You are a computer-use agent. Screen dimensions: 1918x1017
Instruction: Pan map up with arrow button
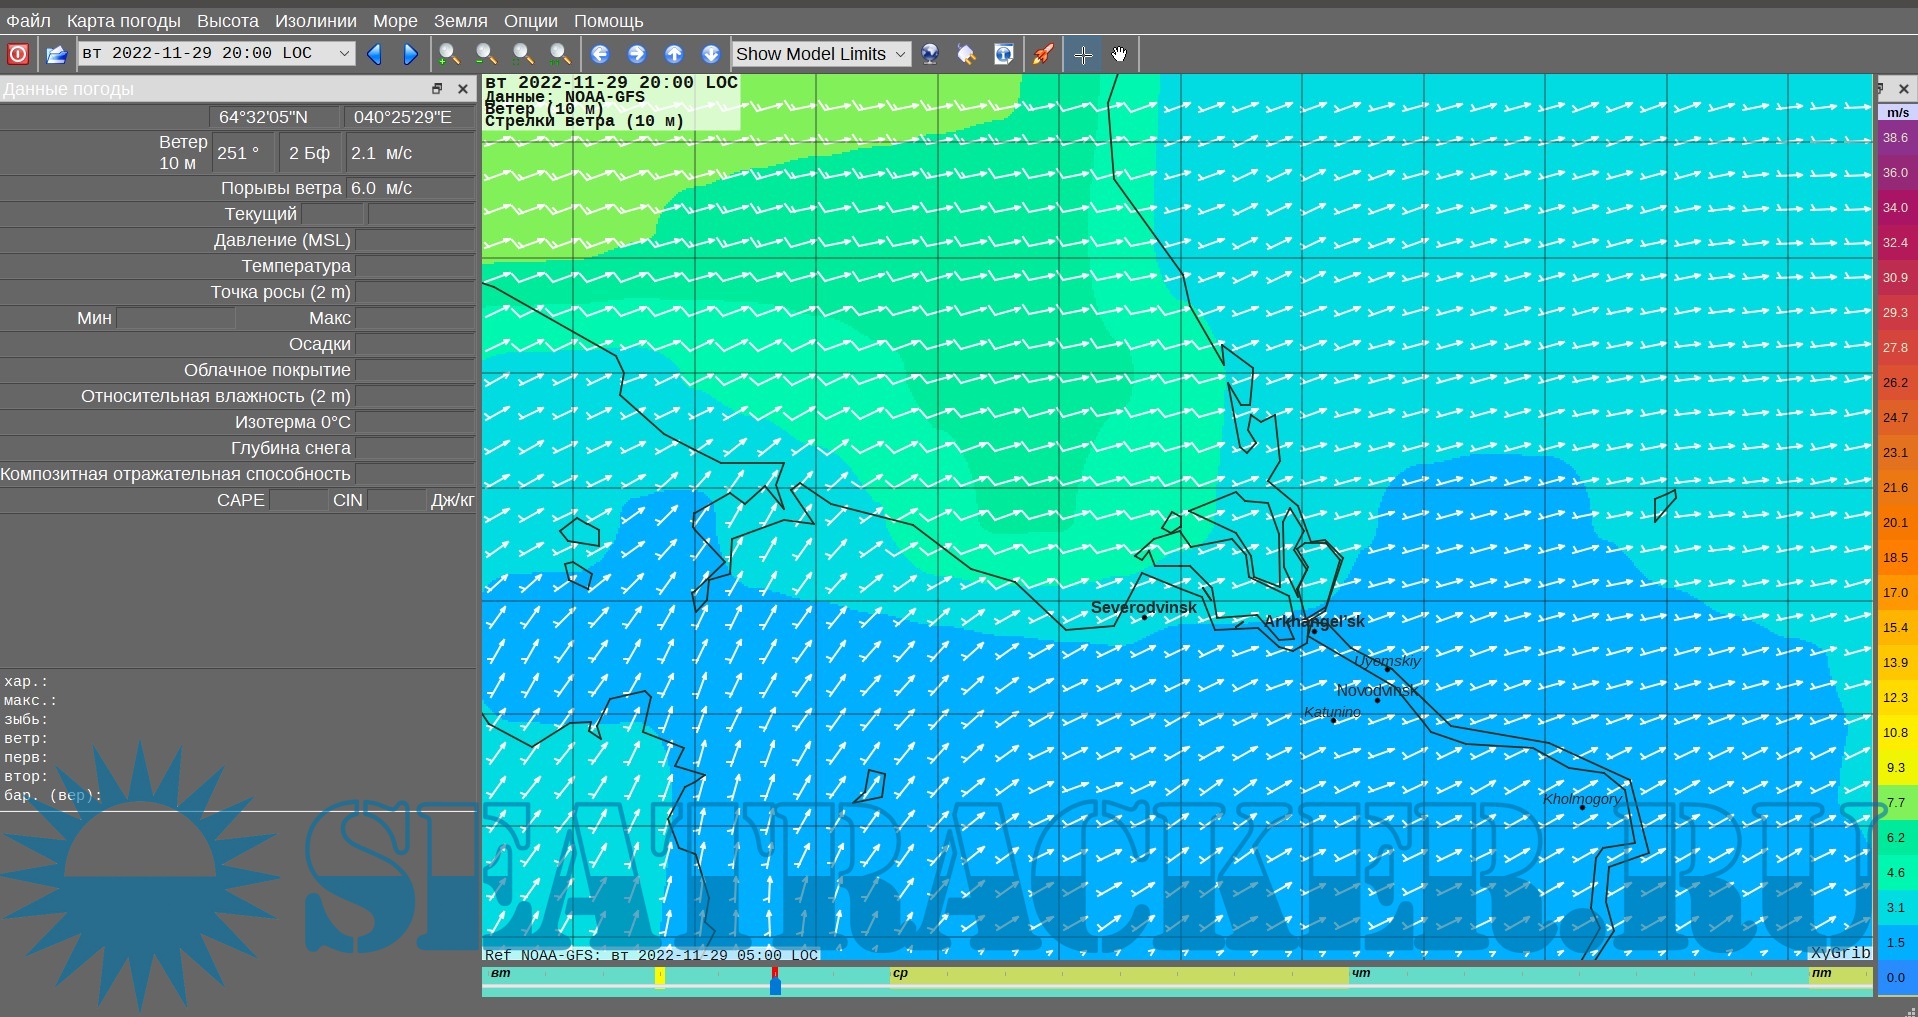[x=674, y=54]
